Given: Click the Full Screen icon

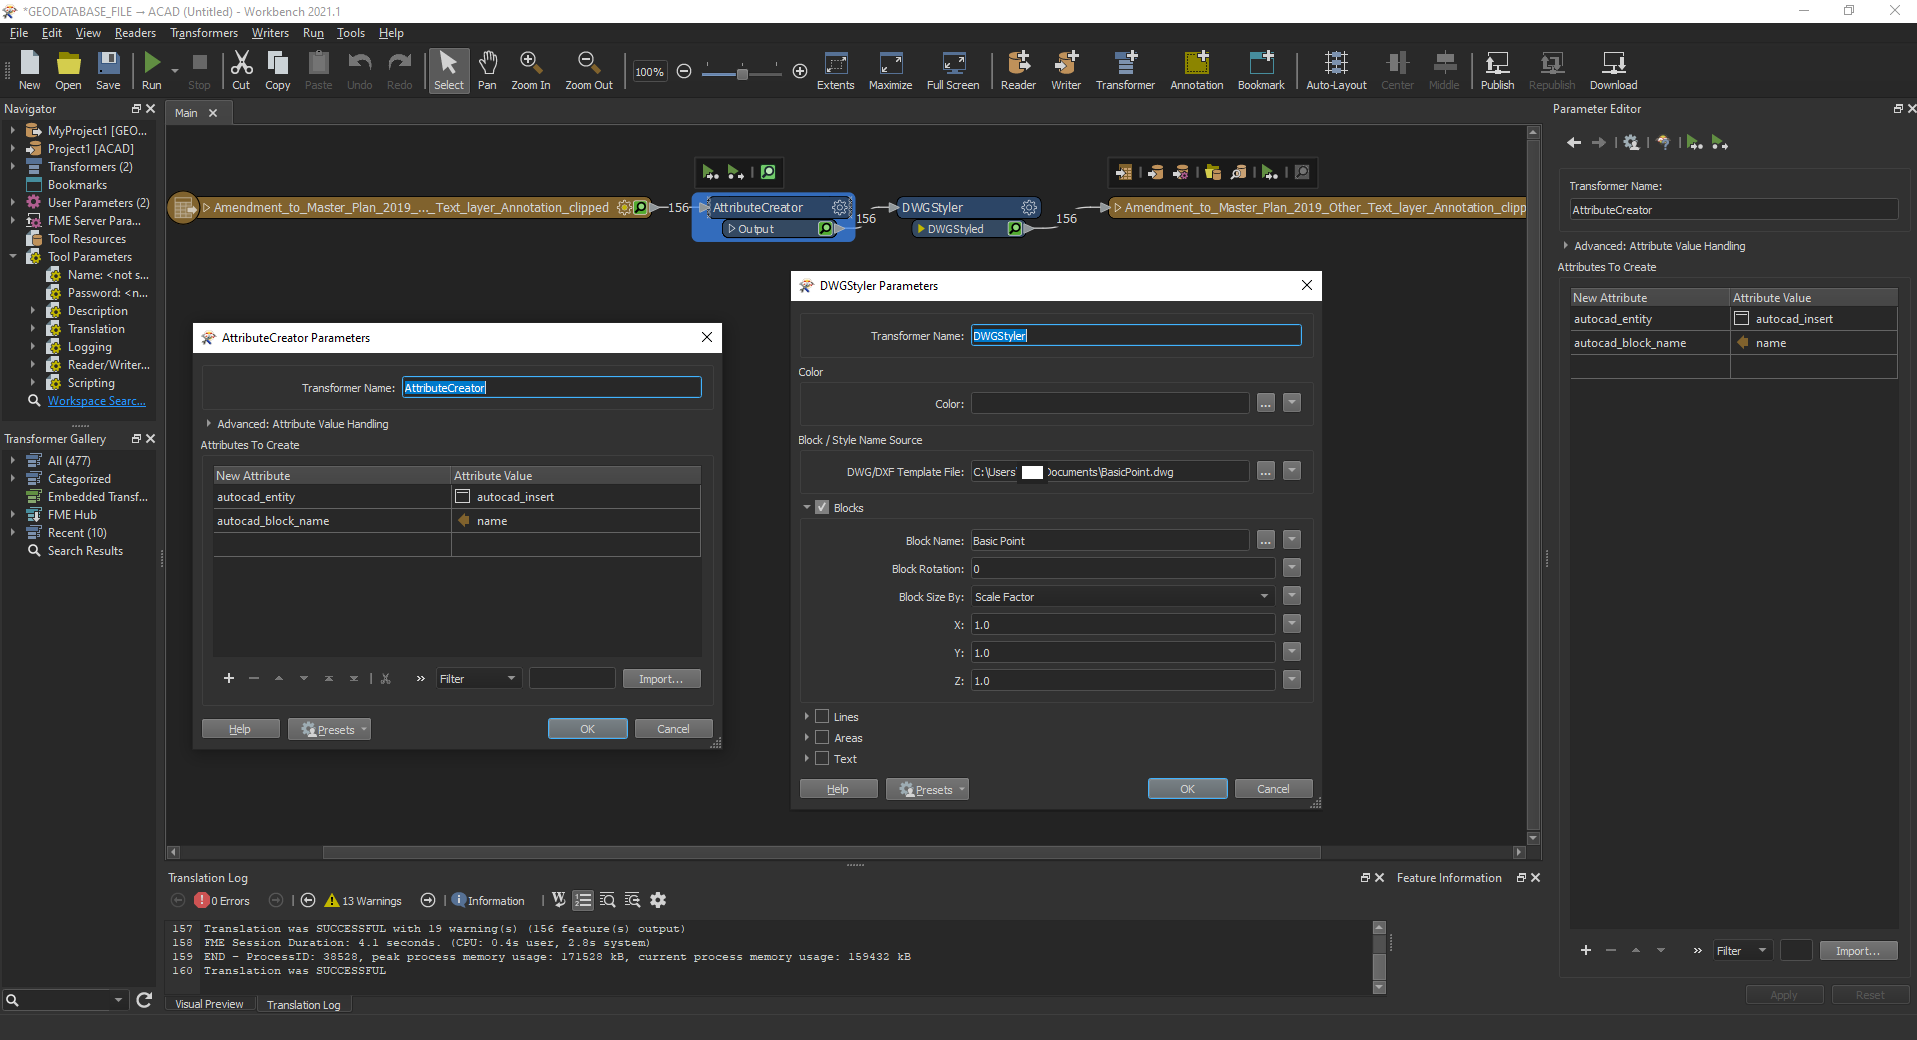Looking at the screenshot, I should tap(953, 65).
